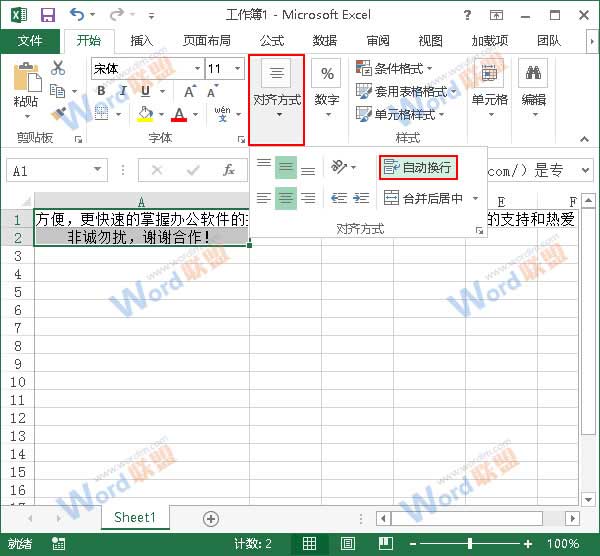Toggle Underline formatting
This screenshot has height=556, width=600.
tap(145, 91)
